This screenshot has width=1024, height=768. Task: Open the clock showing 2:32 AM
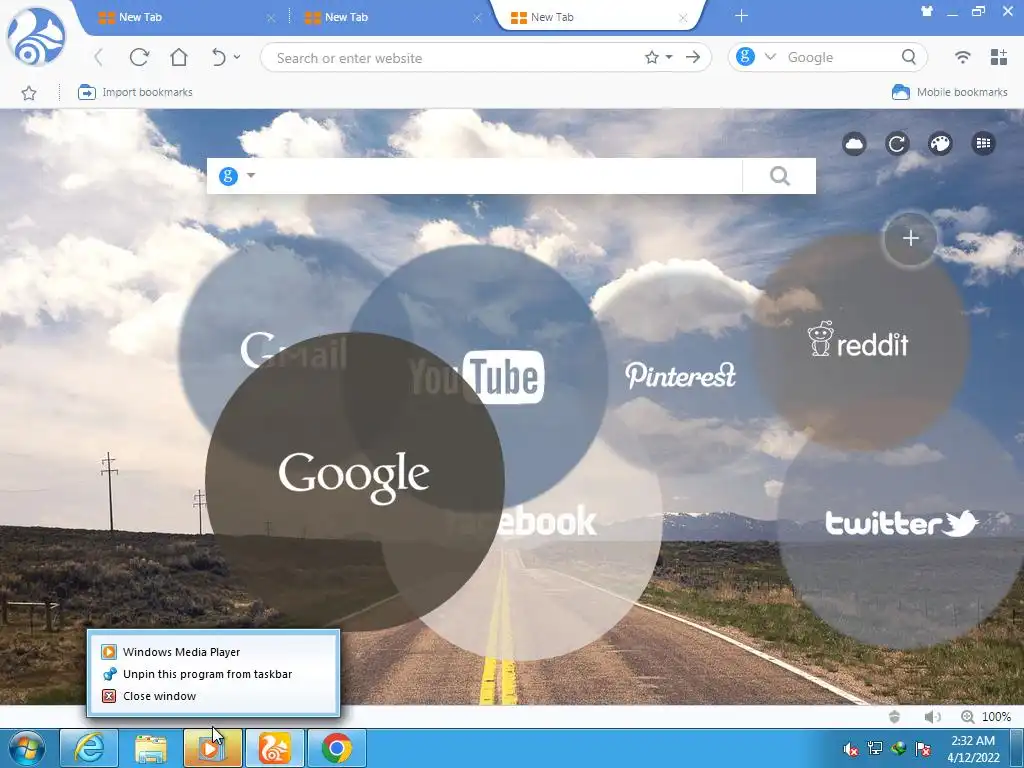pyautogui.click(x=973, y=748)
